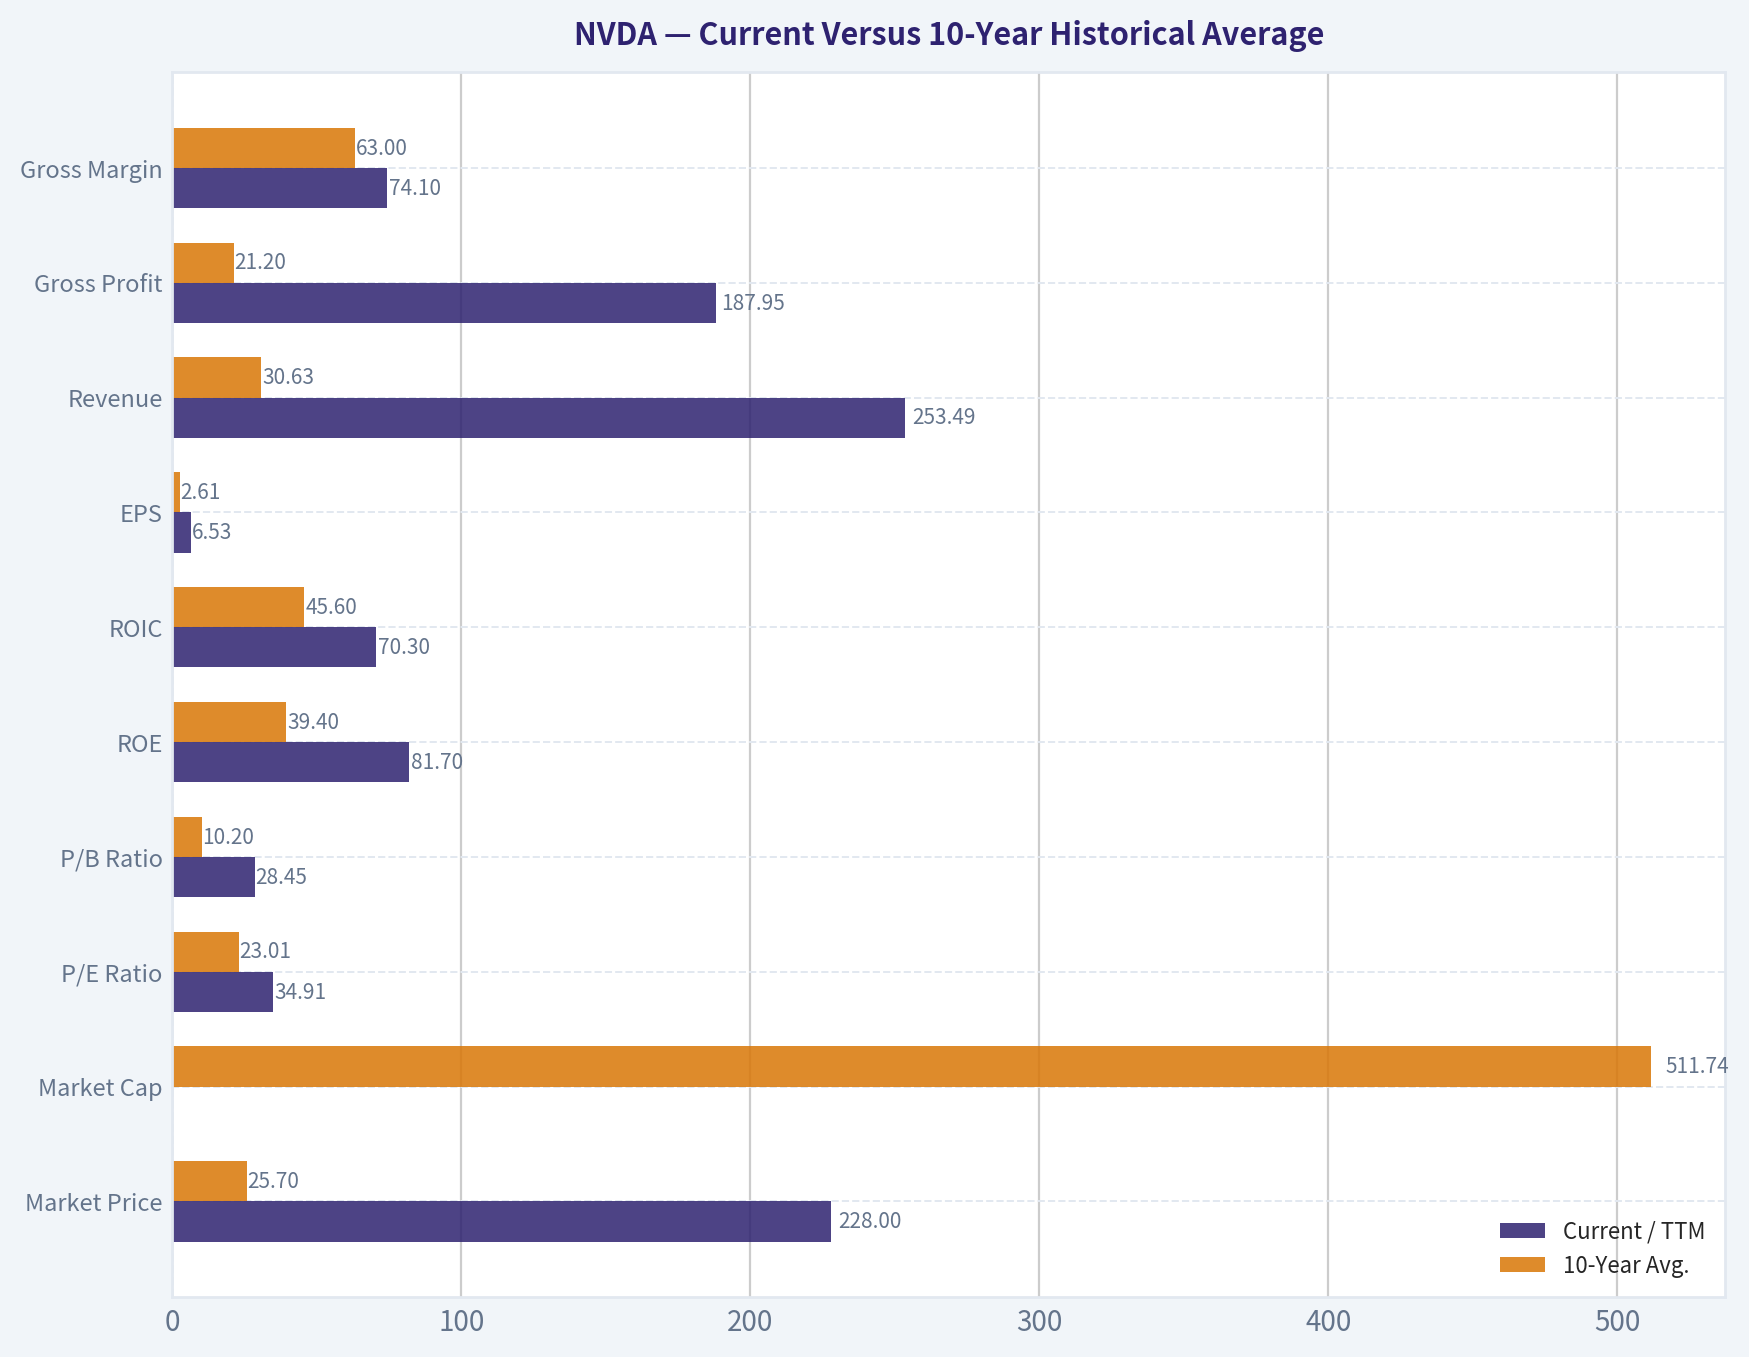Viewport: 1749px width, 1357px height.
Task: Select the 10-Year Avg. legend label
Action: 1626,1265
